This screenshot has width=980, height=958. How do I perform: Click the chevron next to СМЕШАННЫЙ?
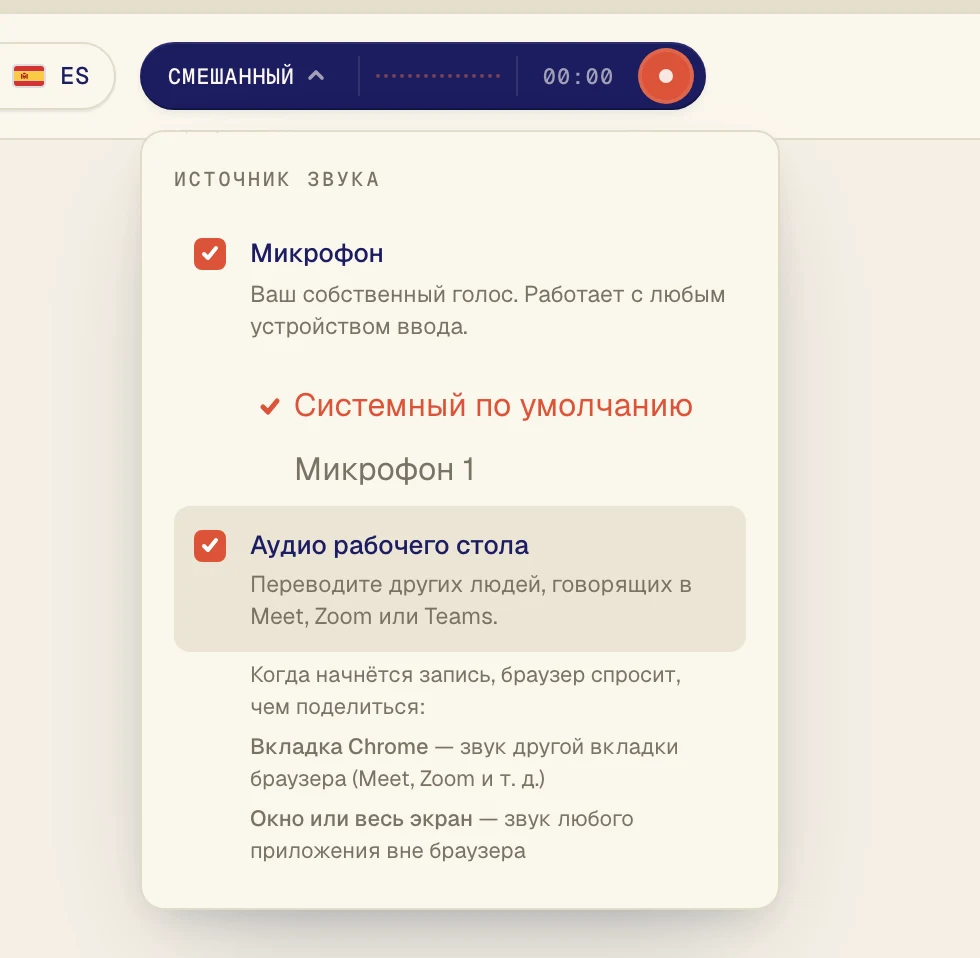316,76
